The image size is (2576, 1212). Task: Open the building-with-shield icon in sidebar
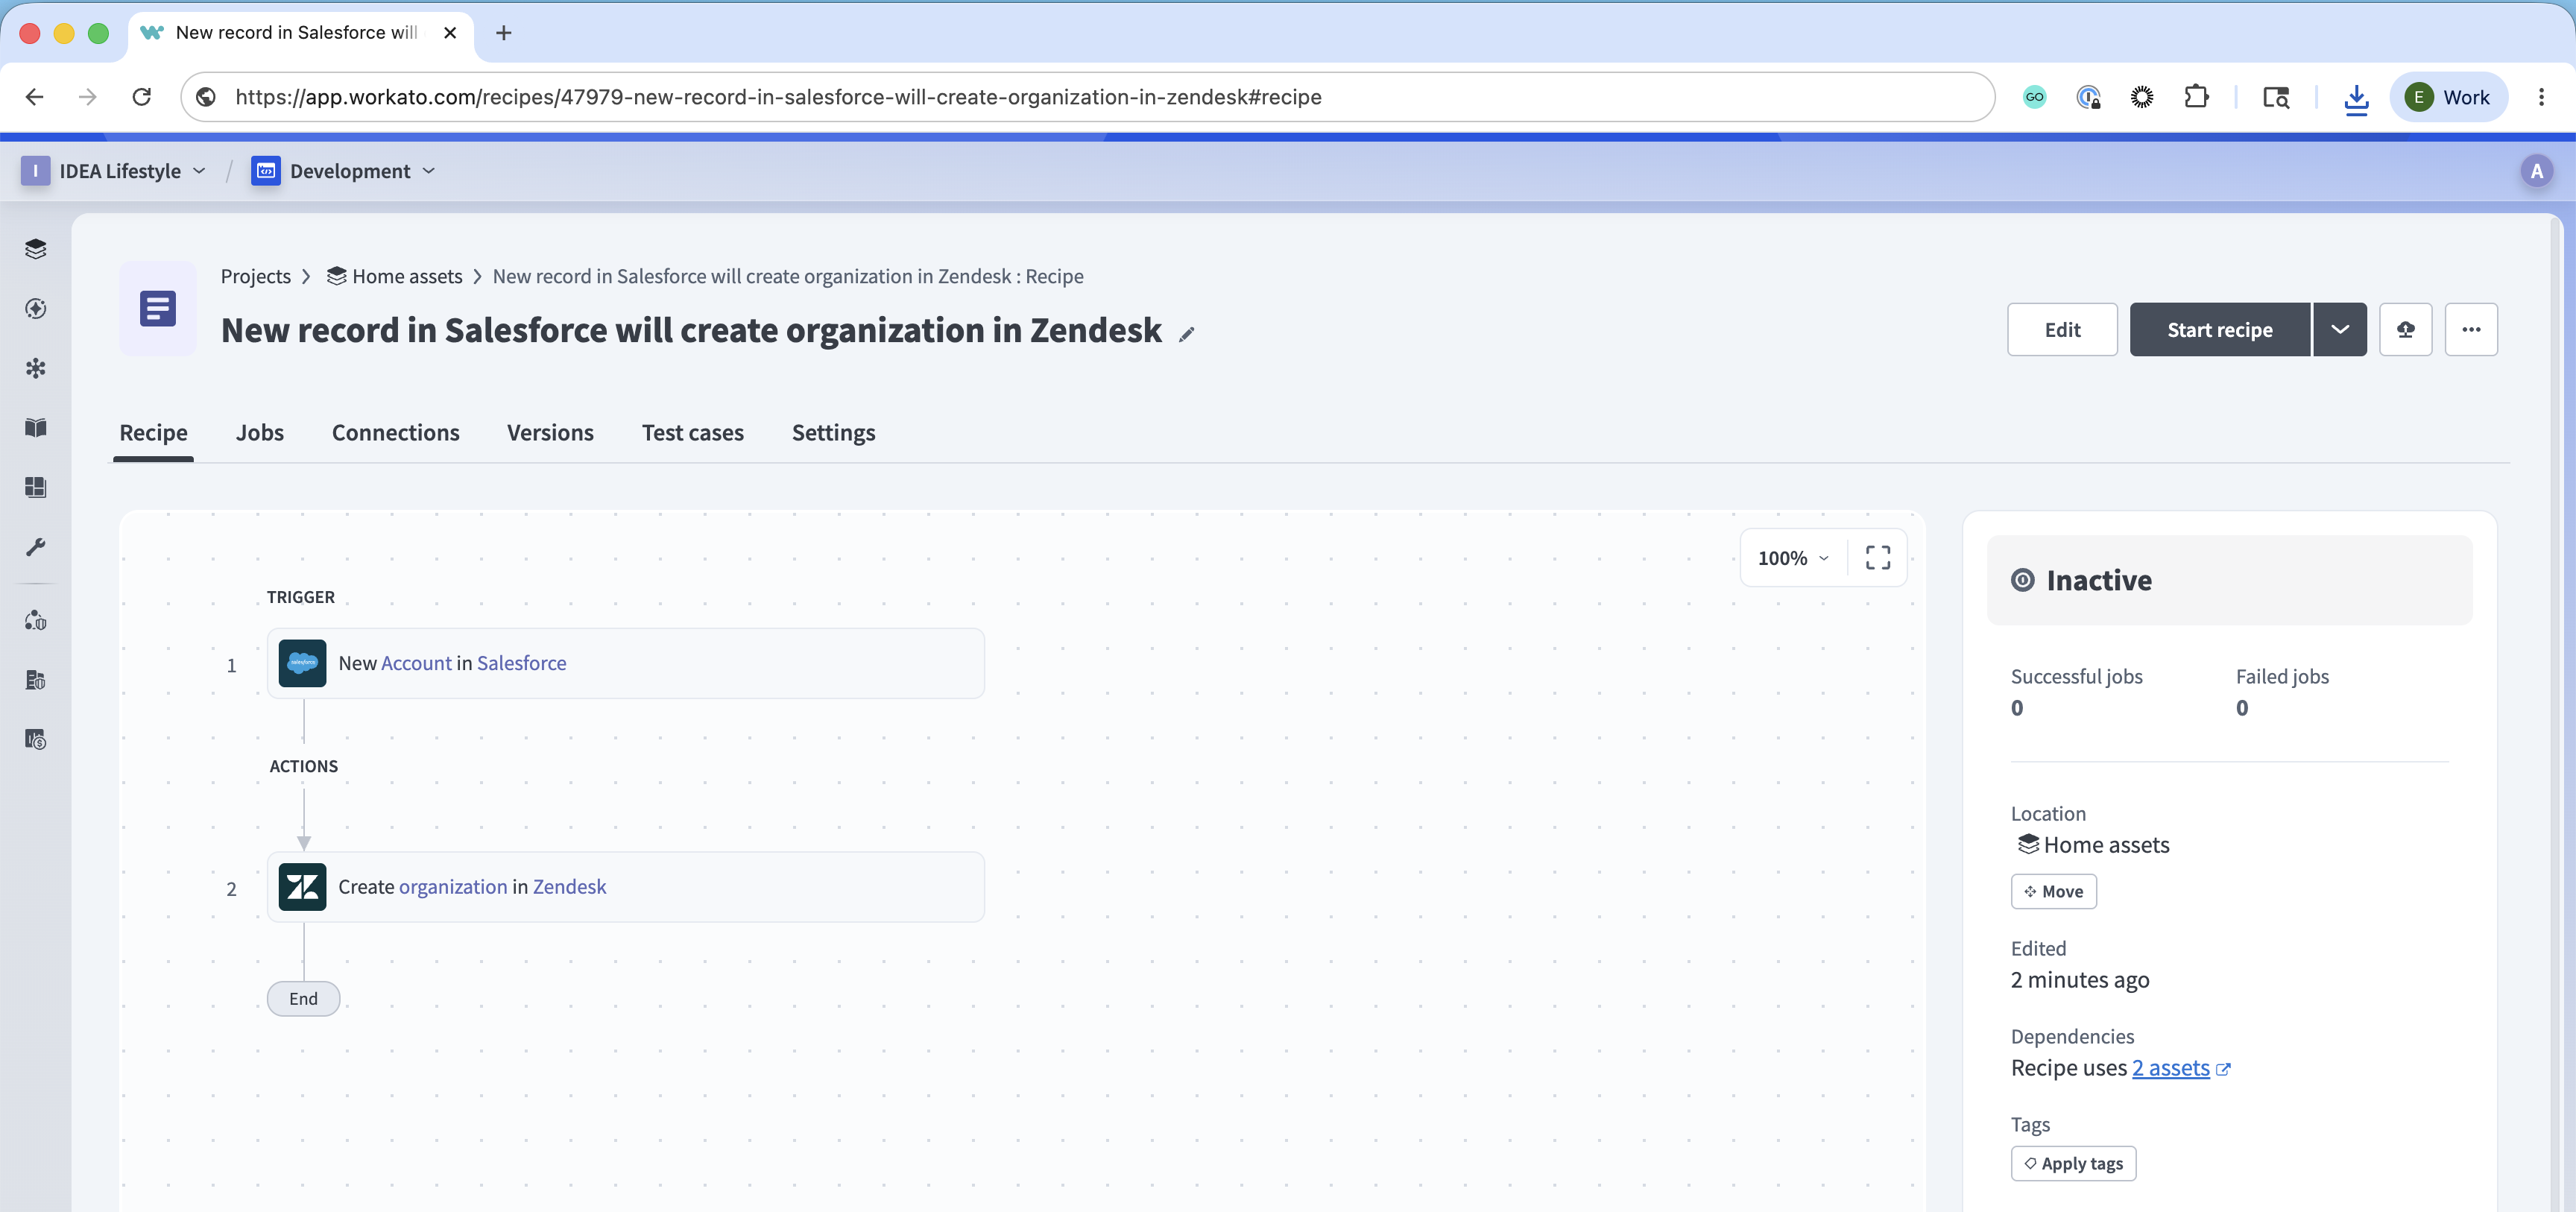click(x=36, y=680)
